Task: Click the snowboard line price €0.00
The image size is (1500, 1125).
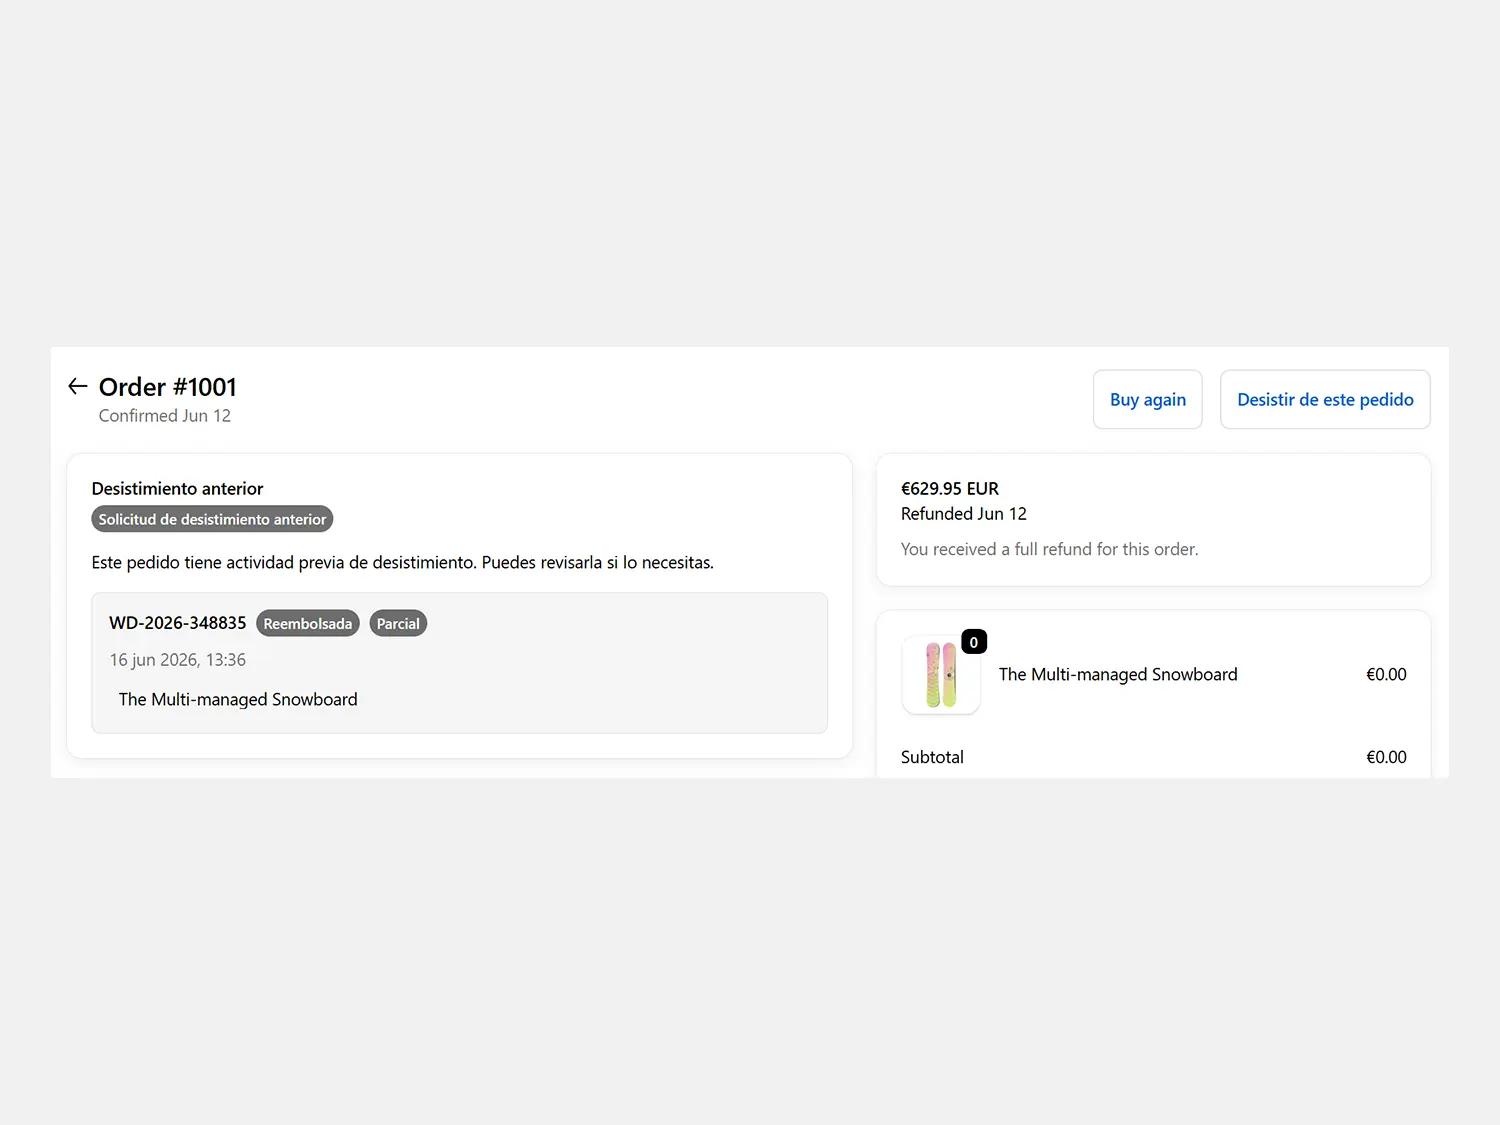Action: 1386,674
